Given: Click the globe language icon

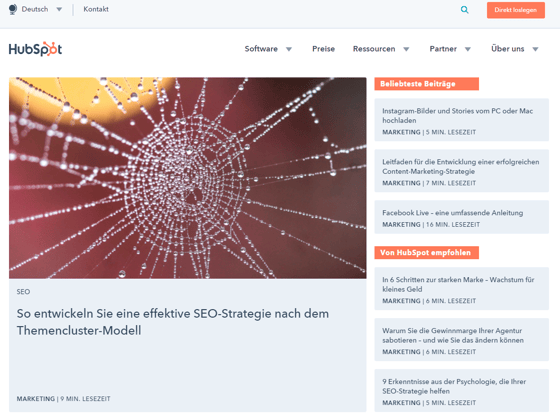Looking at the screenshot, I should tap(13, 9).
